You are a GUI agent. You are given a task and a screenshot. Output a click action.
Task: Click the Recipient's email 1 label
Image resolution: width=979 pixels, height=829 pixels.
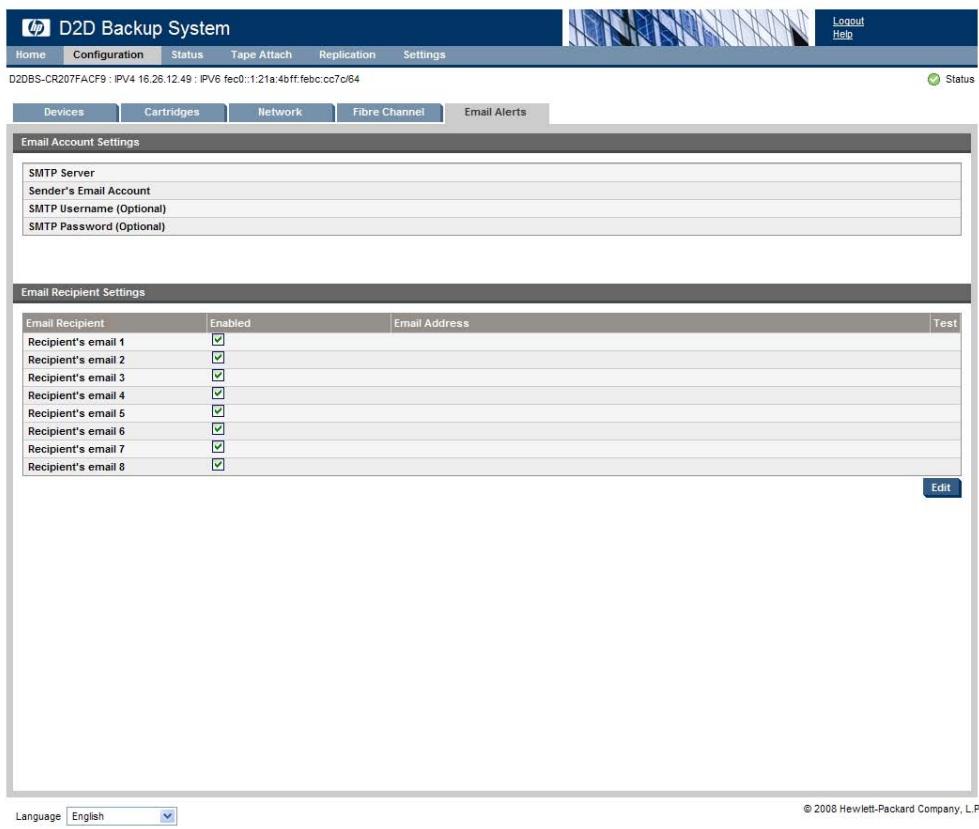(76, 342)
